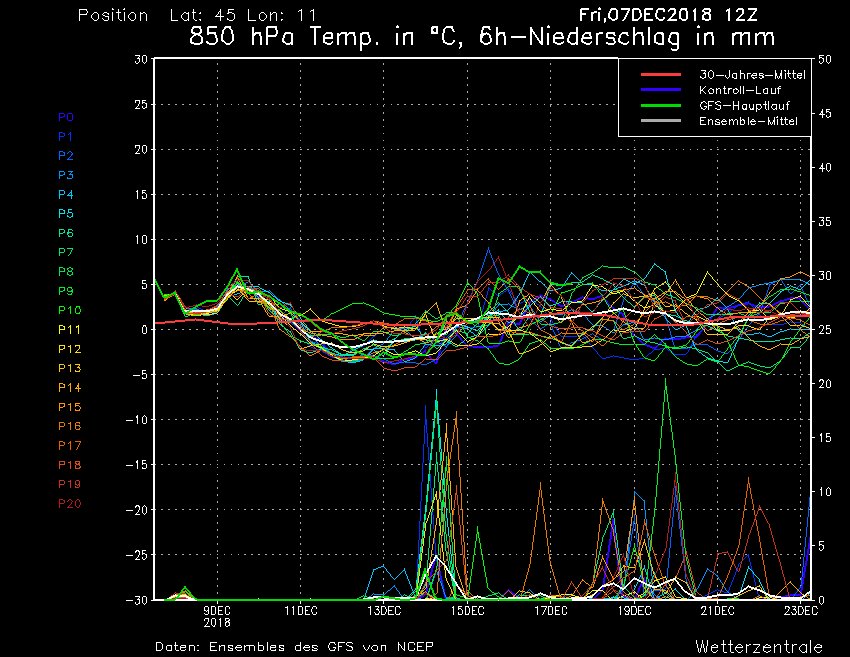
Task: Click the '19DEC' date axis label
Action: [x=634, y=611]
